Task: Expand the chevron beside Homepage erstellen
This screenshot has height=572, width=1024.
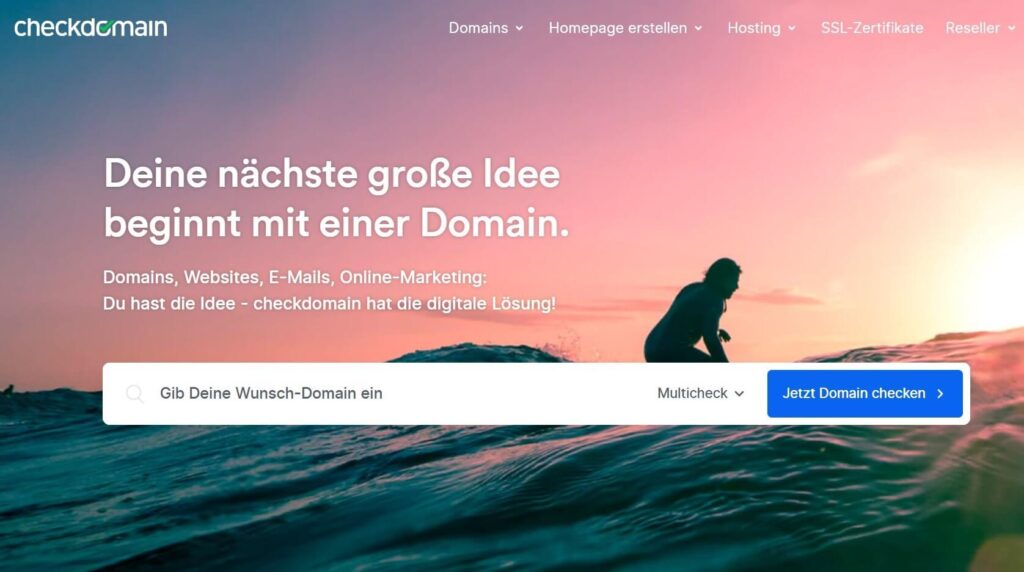Action: tap(698, 29)
